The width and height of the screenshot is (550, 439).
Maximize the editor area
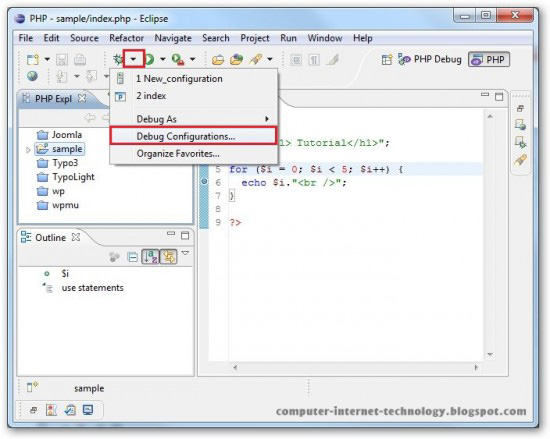[499, 97]
